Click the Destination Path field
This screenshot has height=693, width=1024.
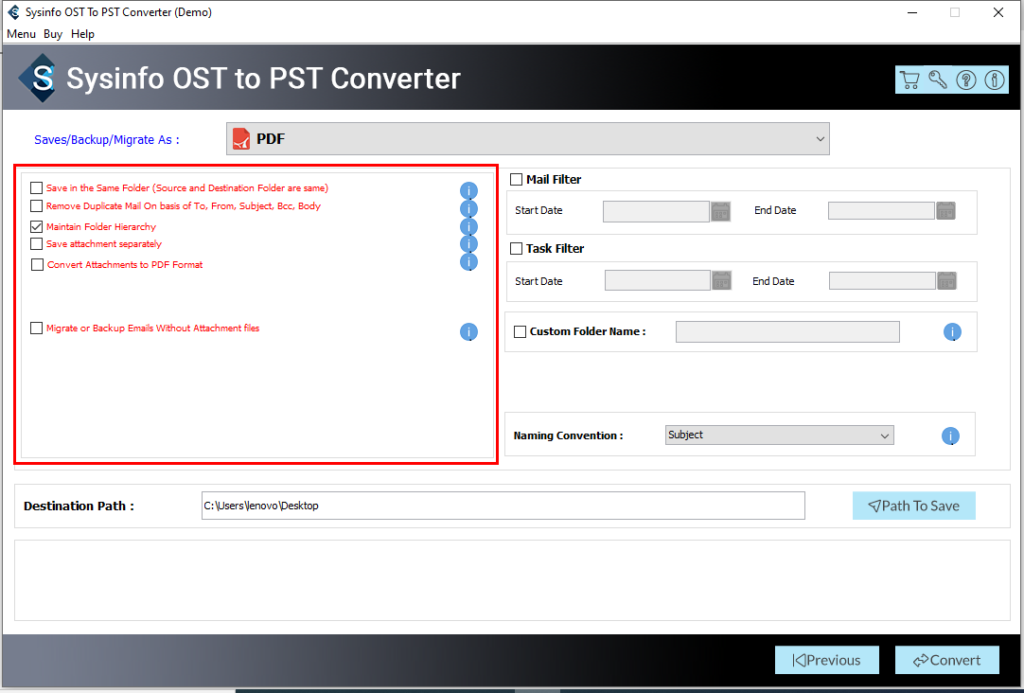click(x=503, y=506)
